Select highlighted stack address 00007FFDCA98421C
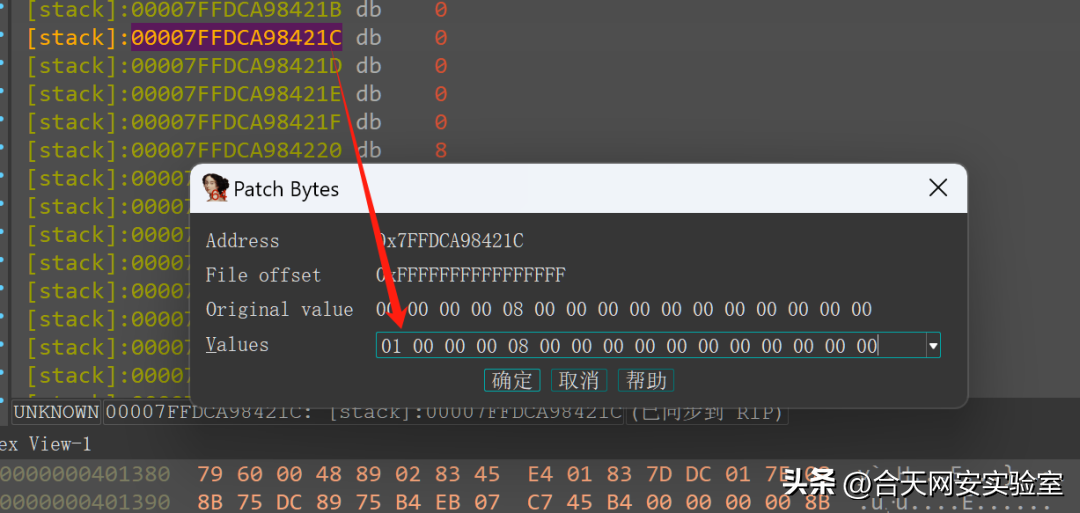 click(x=236, y=38)
